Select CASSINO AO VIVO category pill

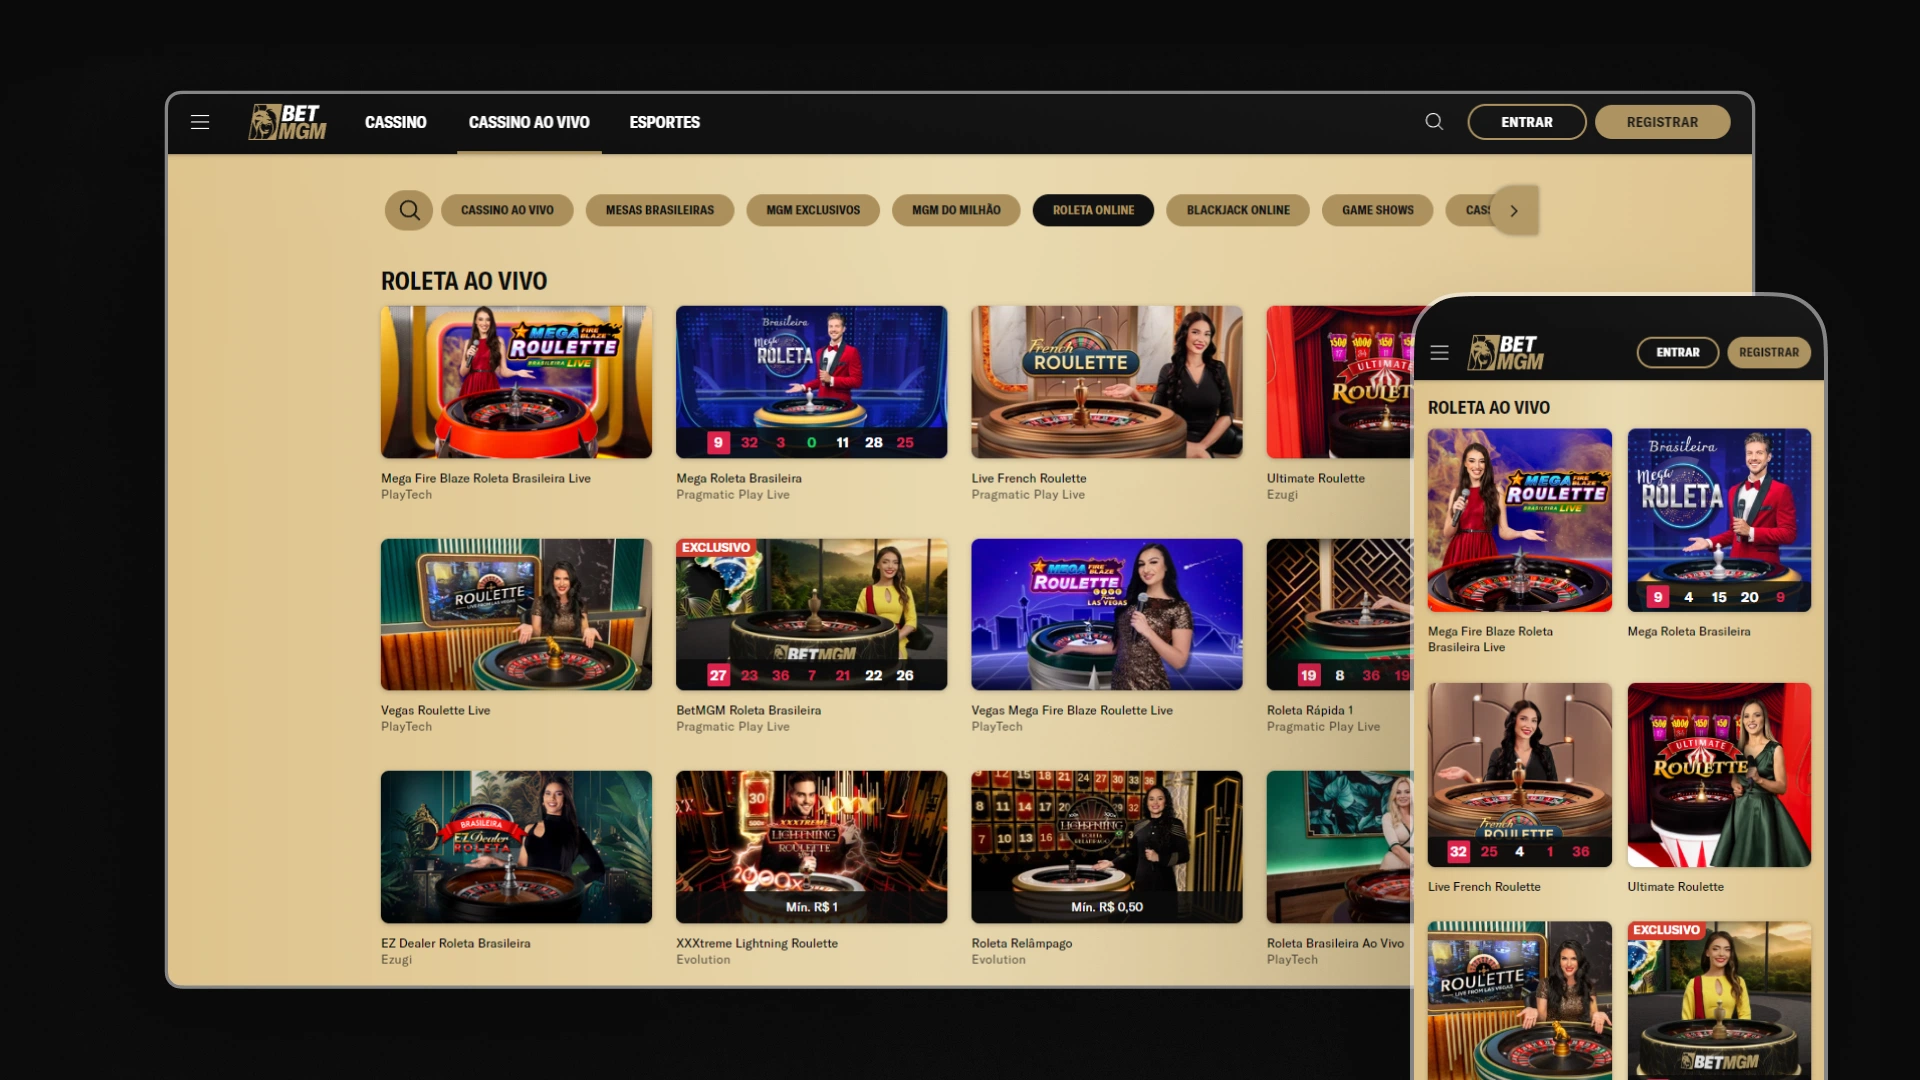(x=507, y=210)
